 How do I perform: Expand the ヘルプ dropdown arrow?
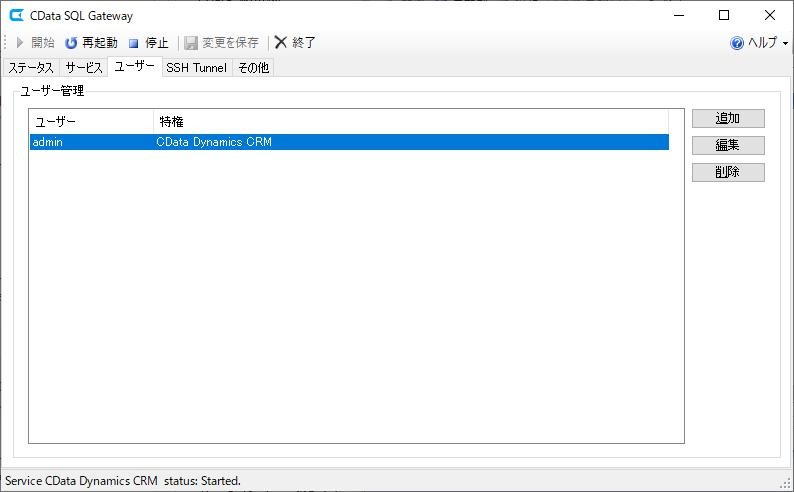point(785,44)
